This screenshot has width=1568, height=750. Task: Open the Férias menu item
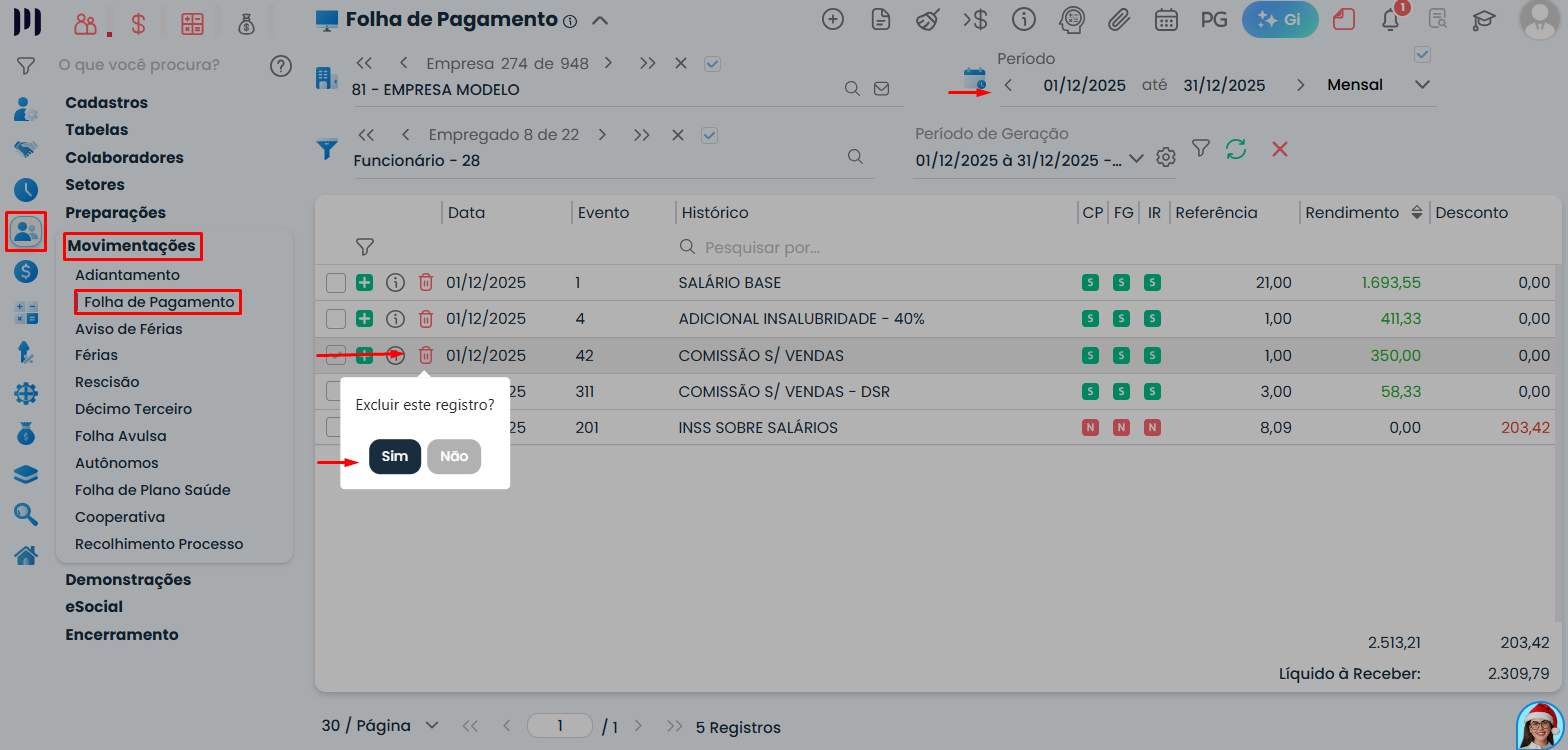coord(96,355)
